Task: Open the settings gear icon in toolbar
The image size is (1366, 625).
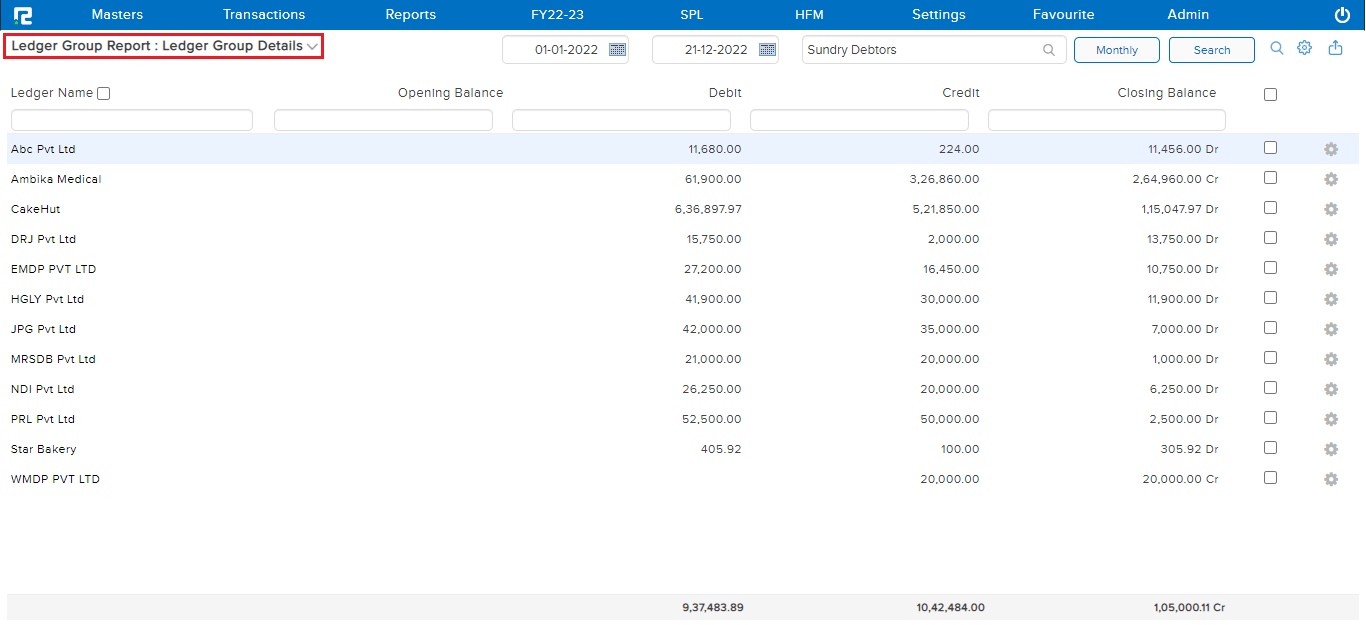Action: (1304, 48)
